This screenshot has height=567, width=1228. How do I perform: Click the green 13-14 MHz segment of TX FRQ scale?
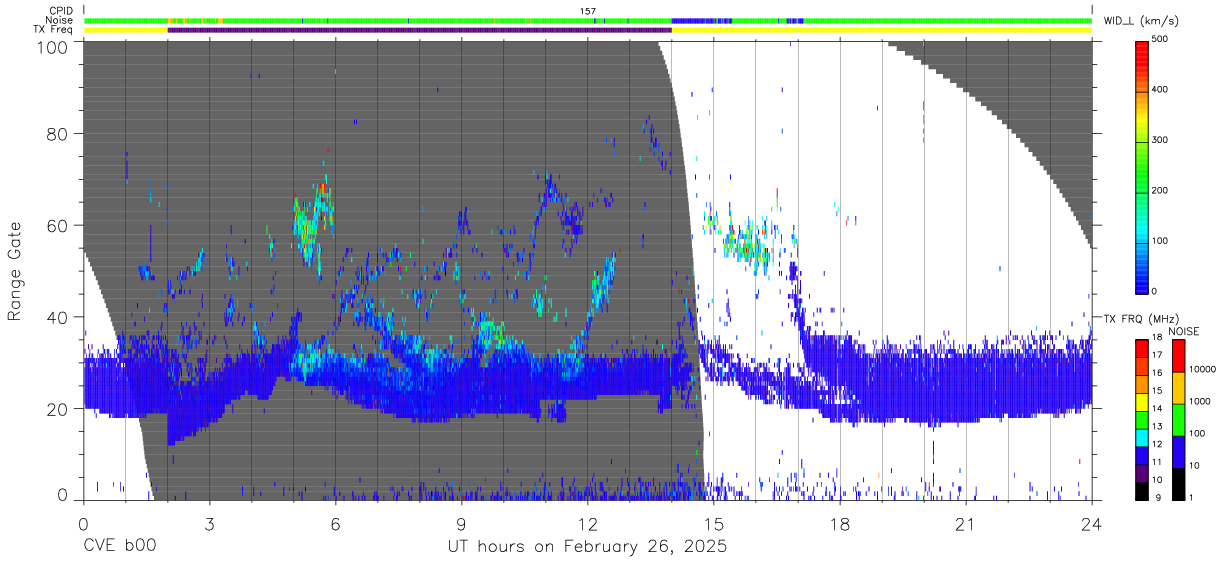(1142, 420)
